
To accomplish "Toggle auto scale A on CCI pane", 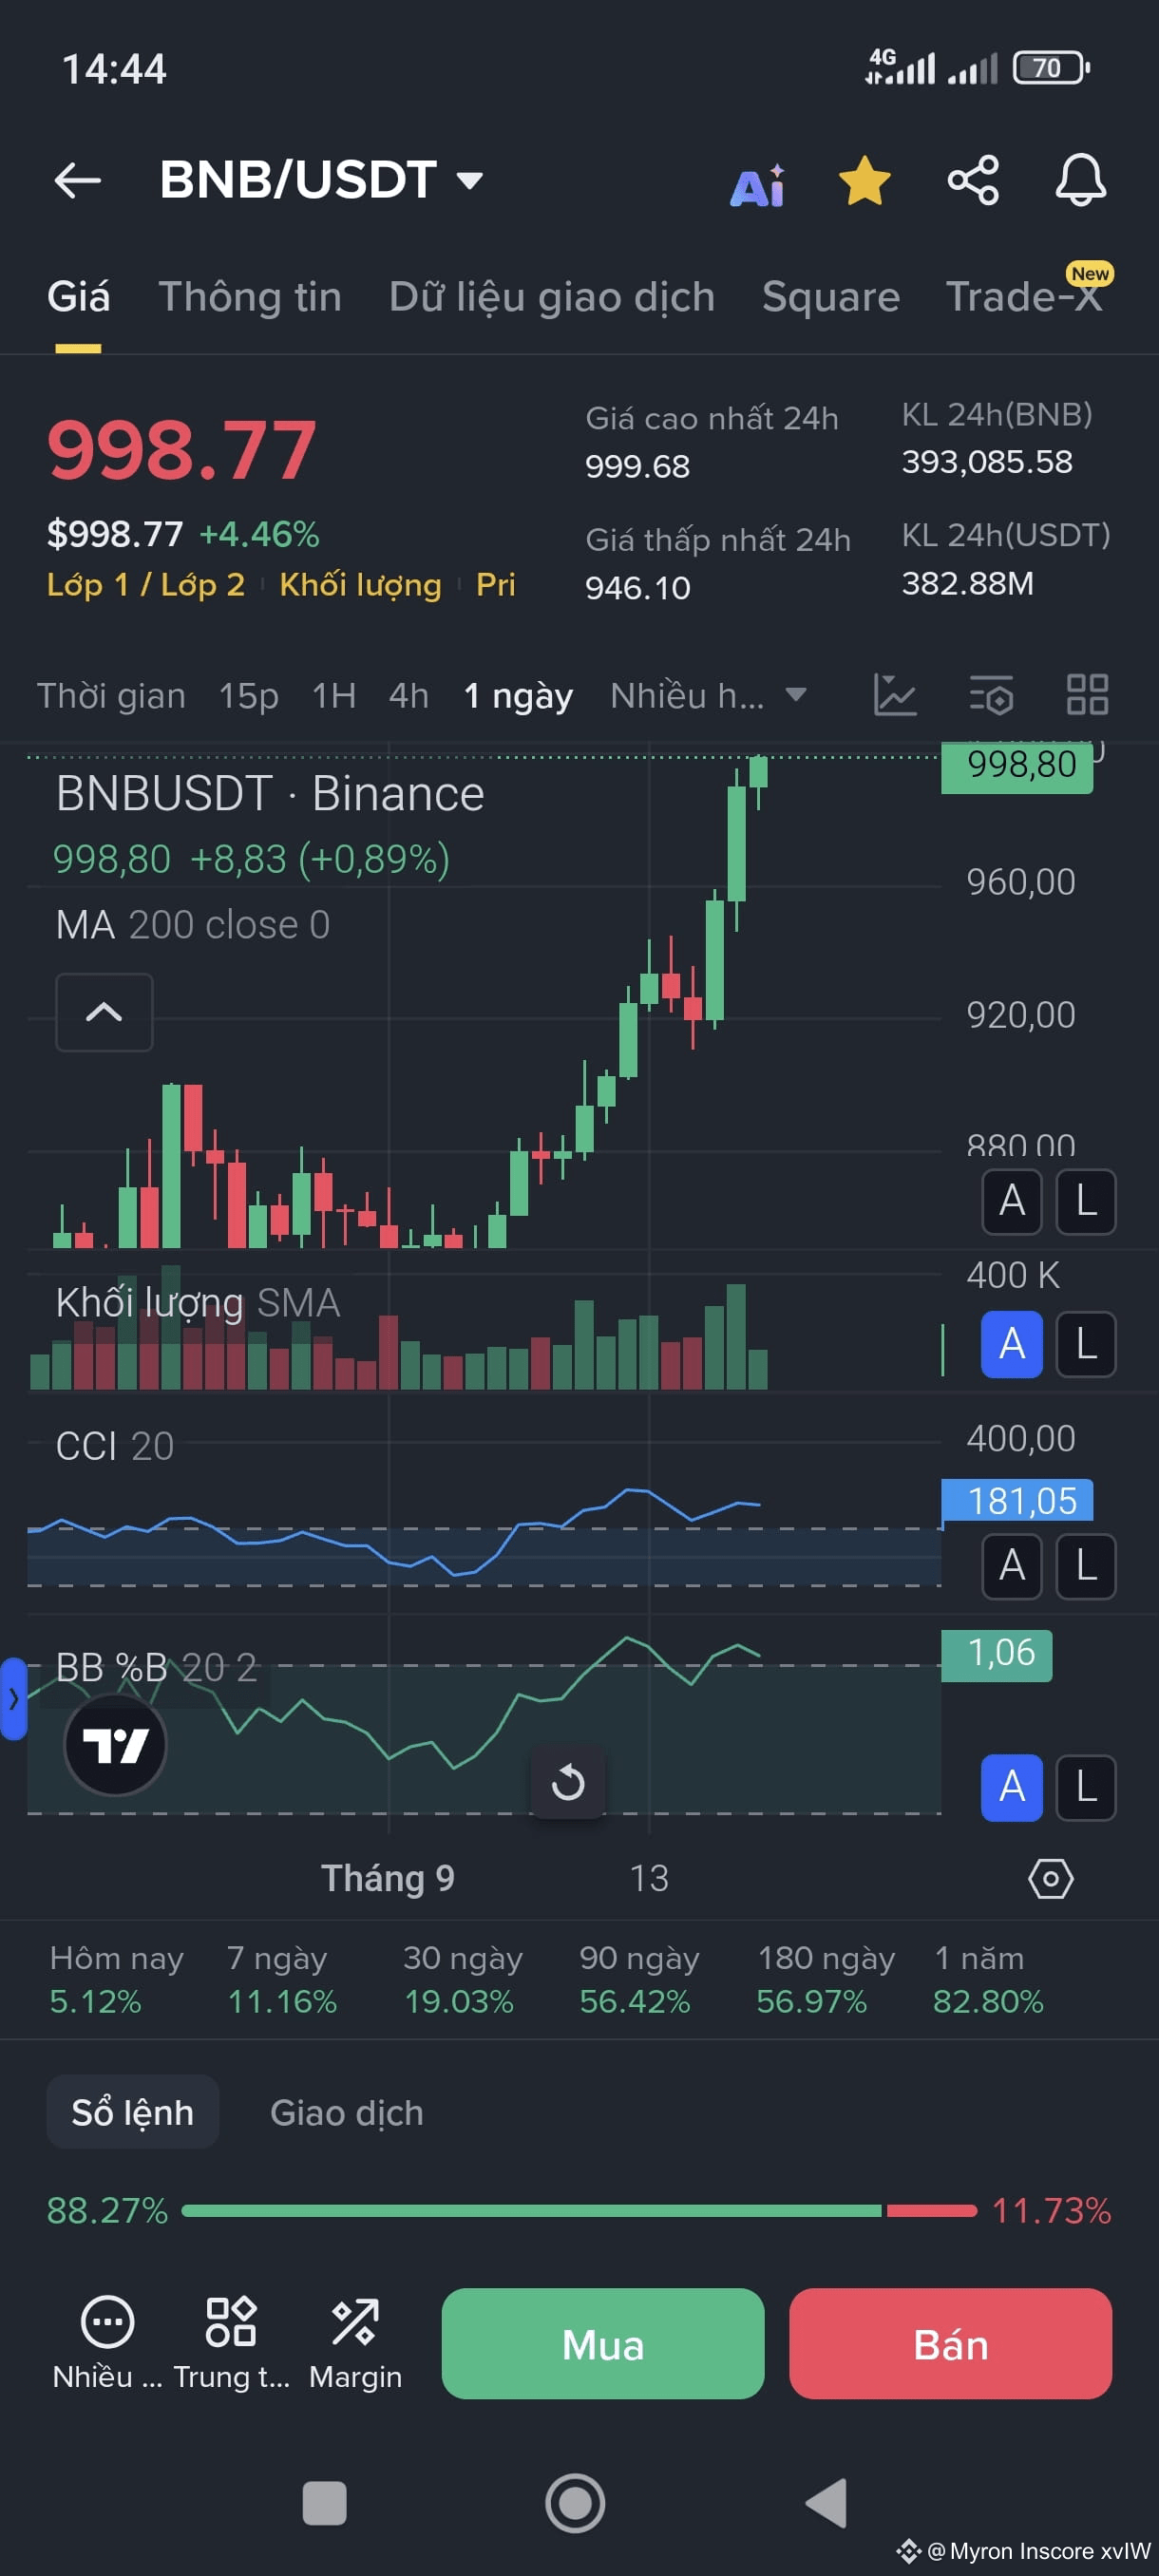I will 1012,1566.
